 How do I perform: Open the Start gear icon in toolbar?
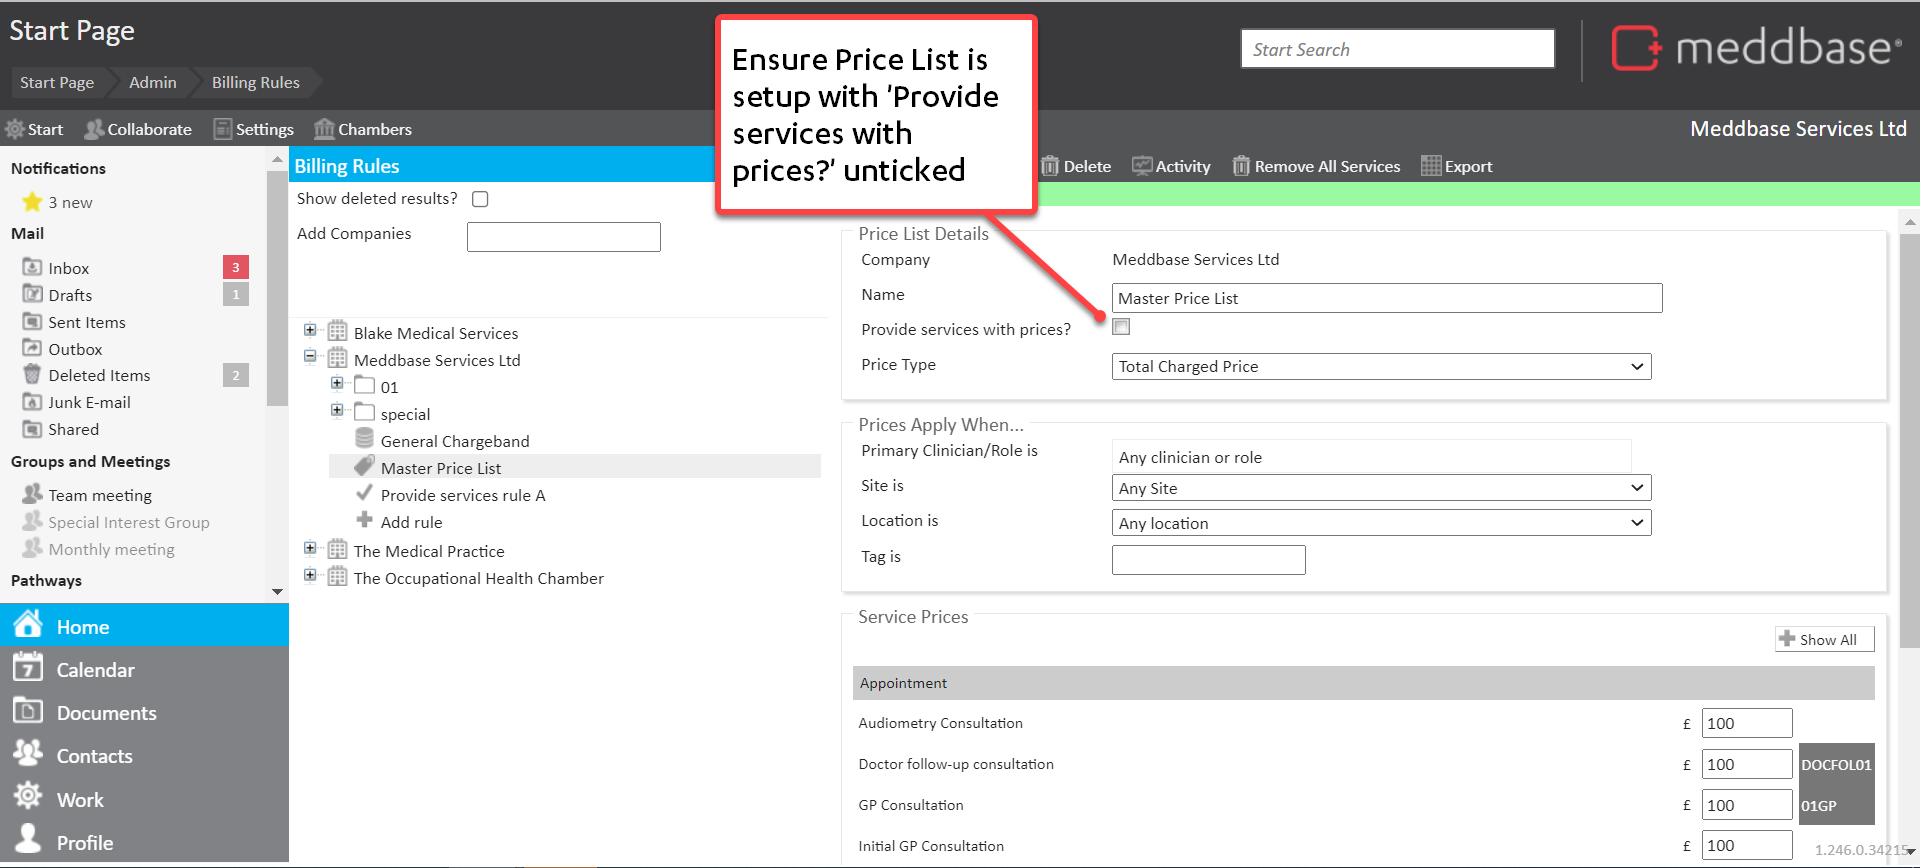(x=15, y=129)
